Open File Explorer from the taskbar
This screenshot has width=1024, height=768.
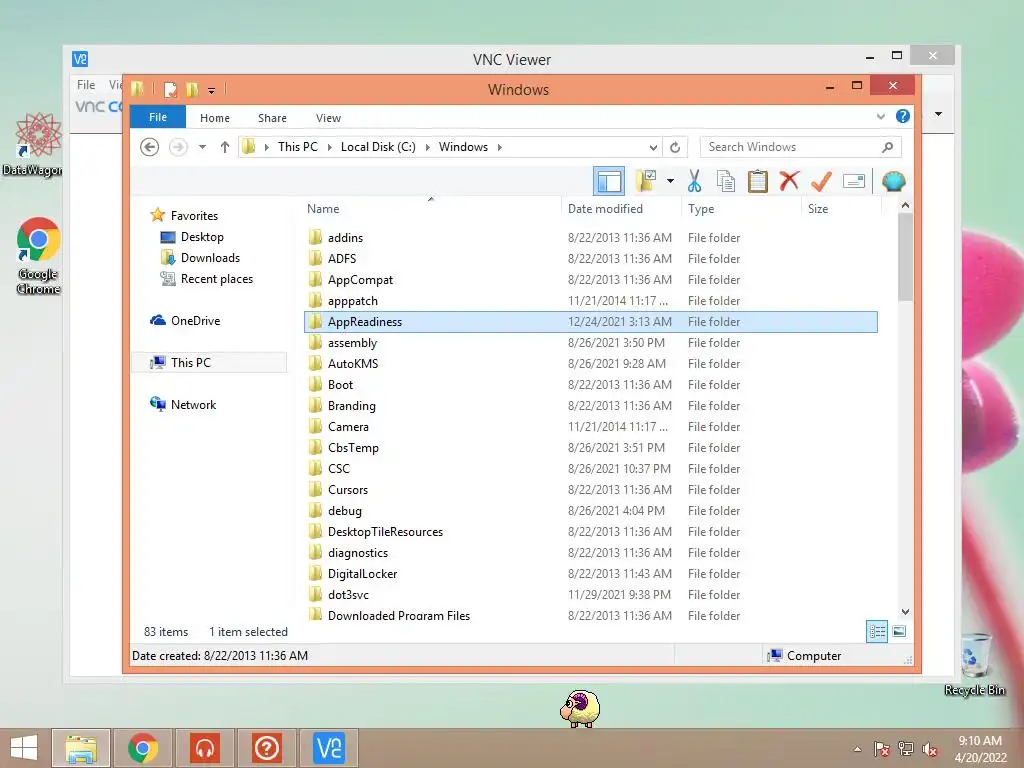click(81, 748)
